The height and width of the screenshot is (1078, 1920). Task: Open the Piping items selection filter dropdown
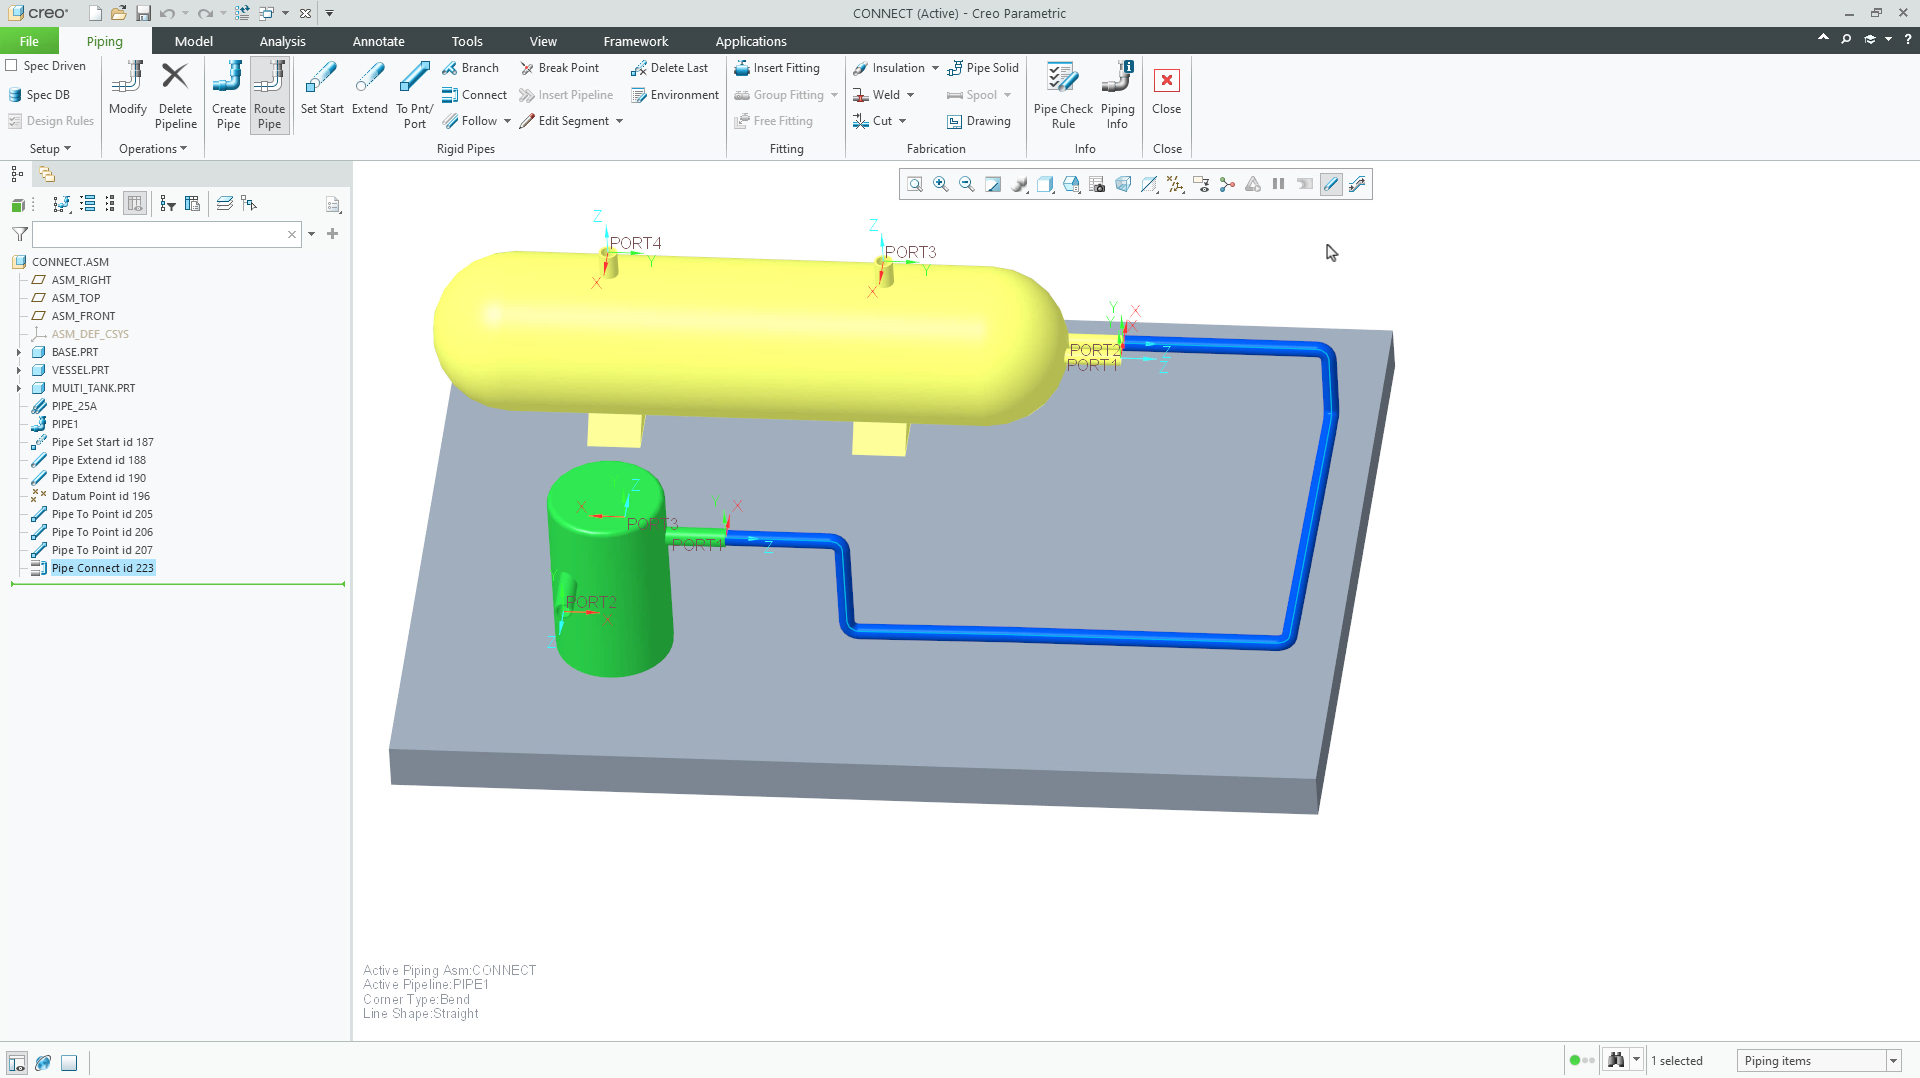[x=1892, y=1061]
